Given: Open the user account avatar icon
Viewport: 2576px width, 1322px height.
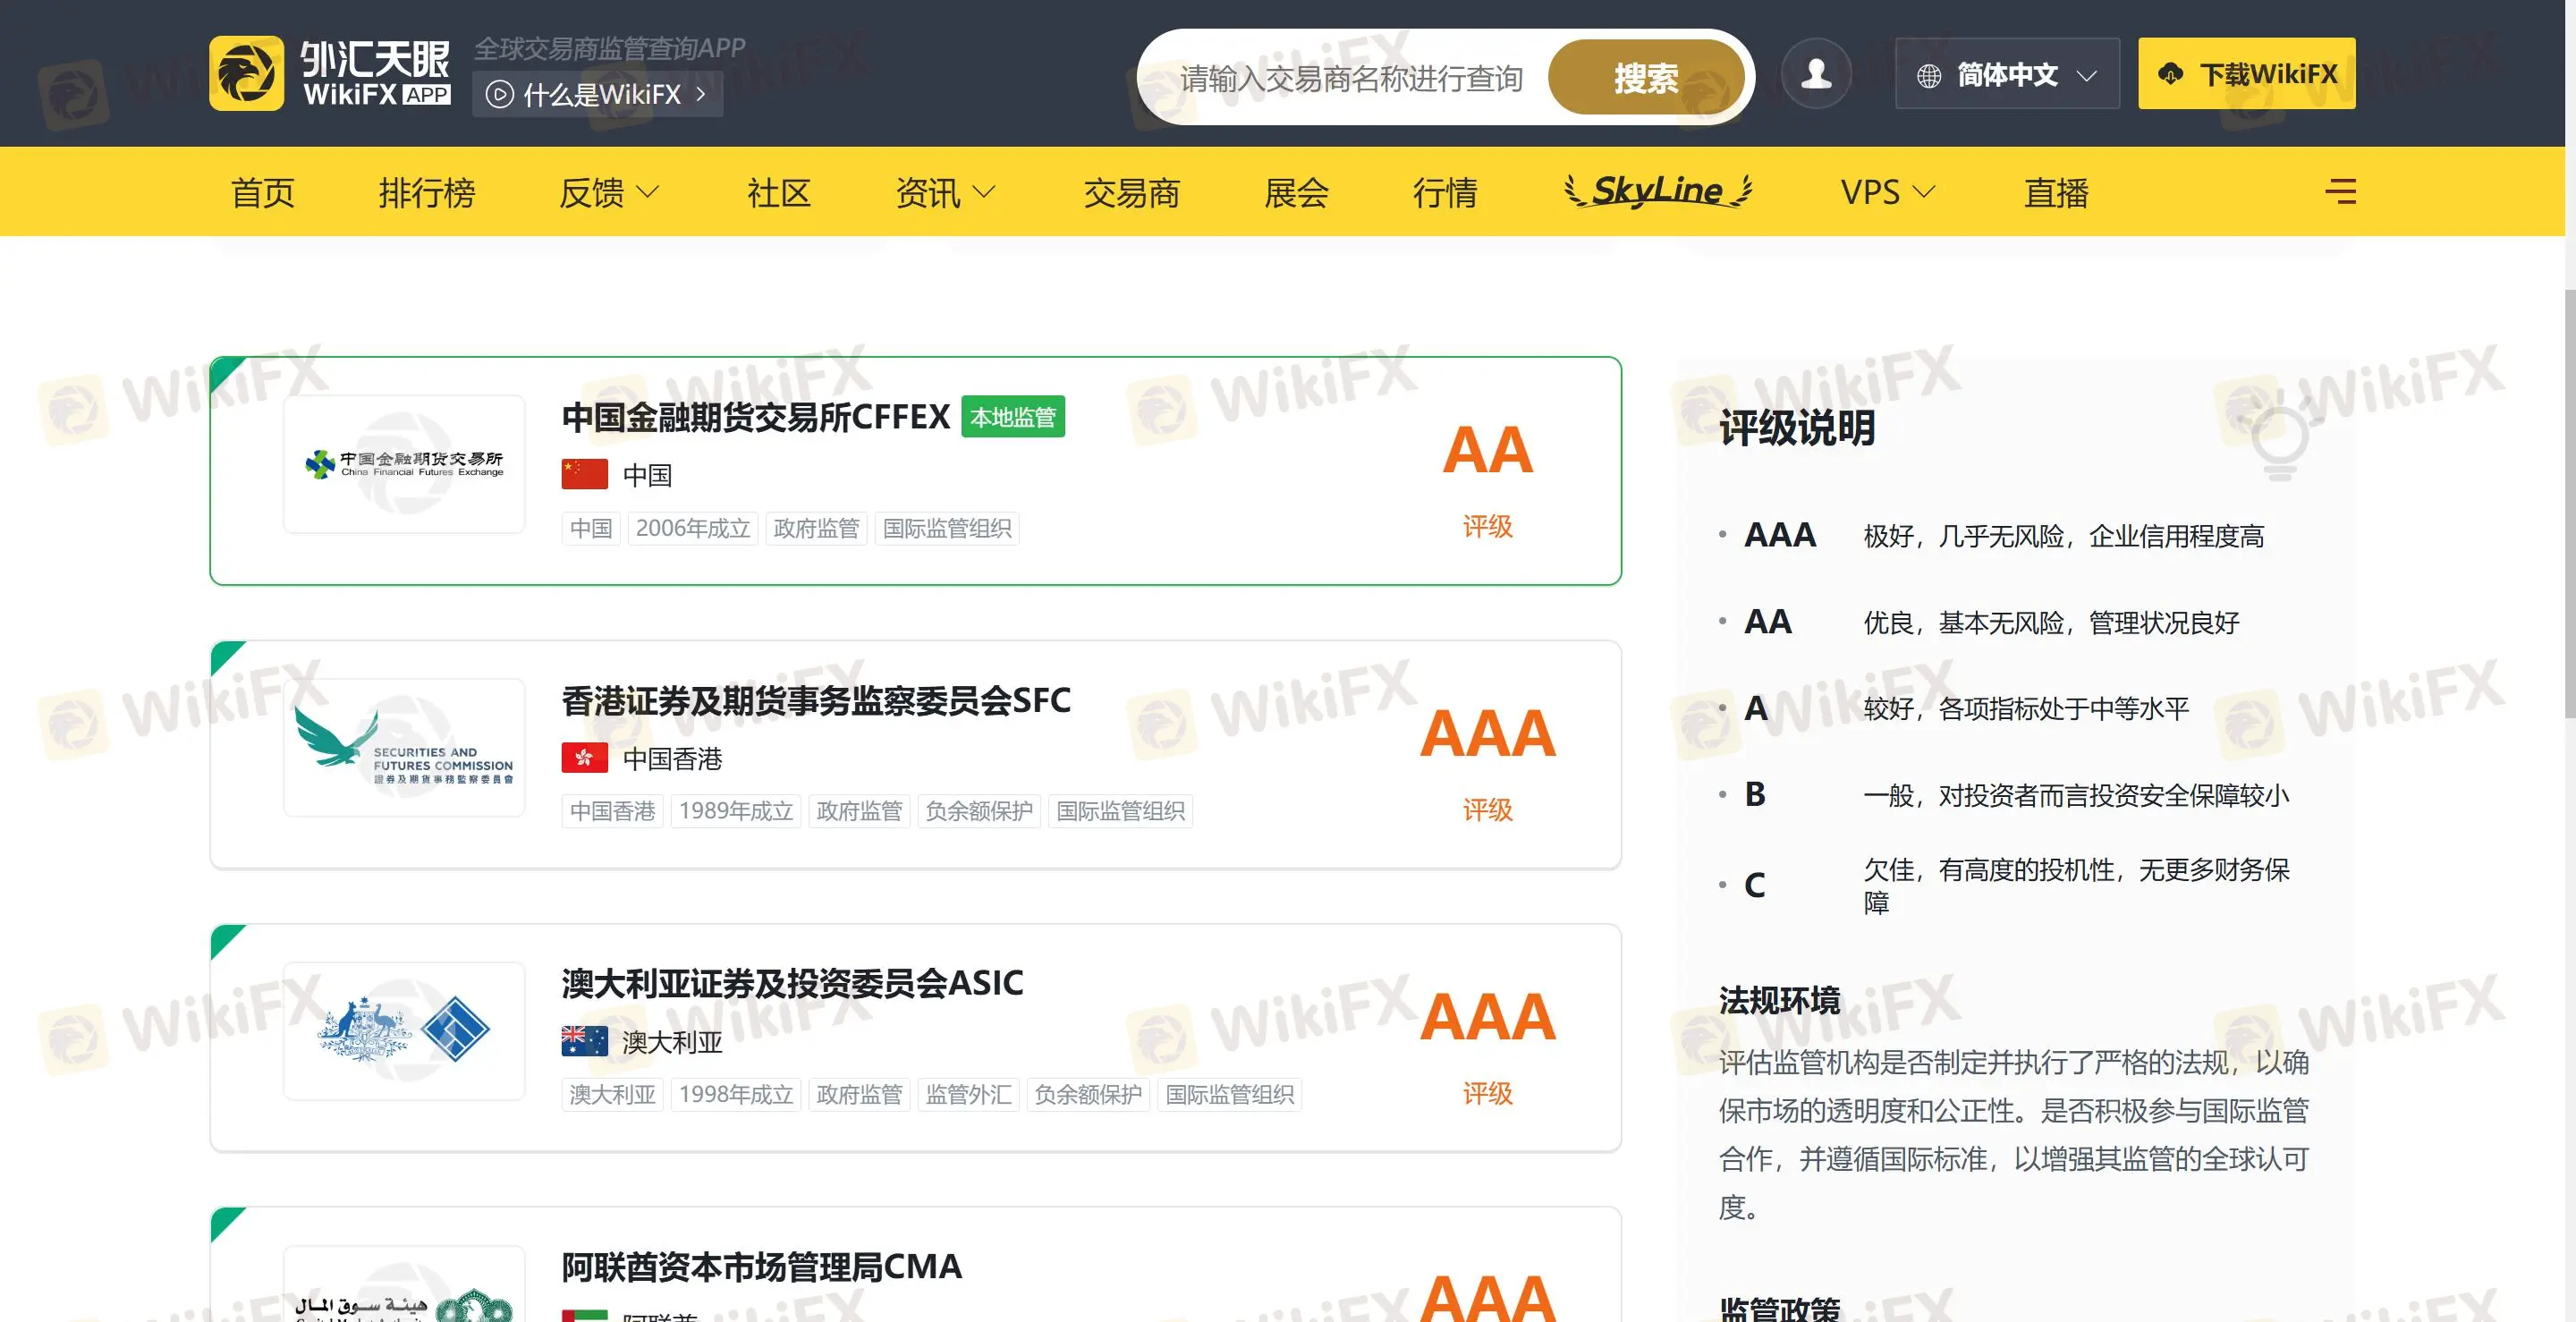Looking at the screenshot, I should [x=1816, y=73].
